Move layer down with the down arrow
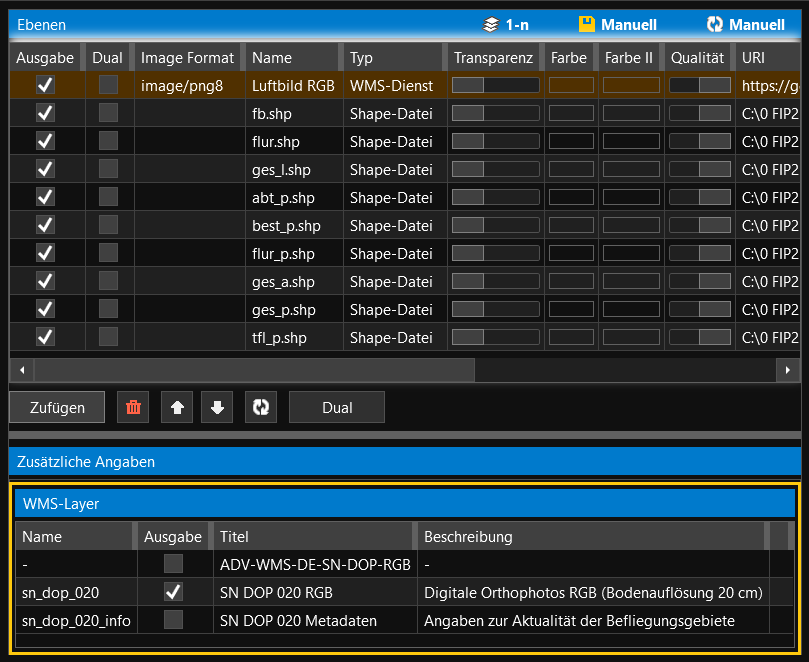 point(218,407)
